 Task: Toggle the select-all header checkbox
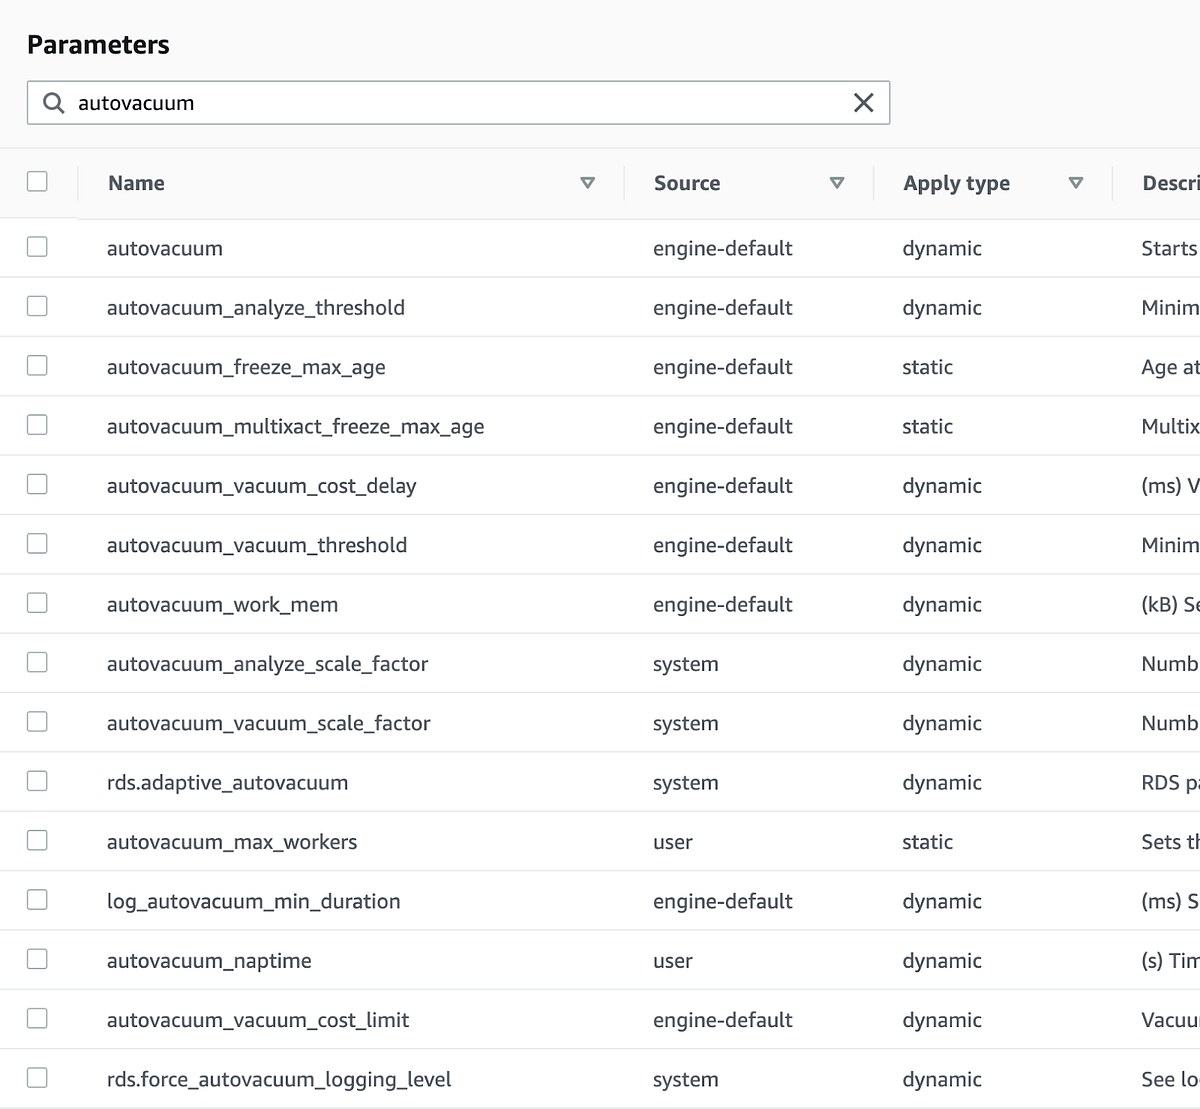pos(37,181)
